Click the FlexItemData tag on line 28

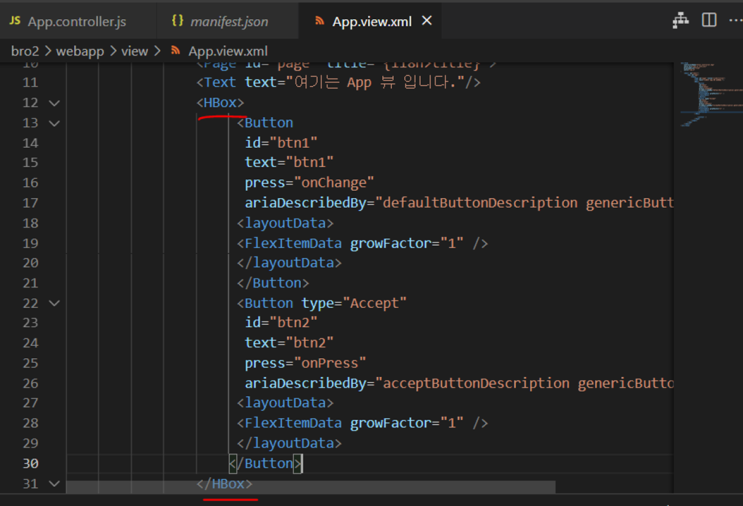[x=362, y=423]
